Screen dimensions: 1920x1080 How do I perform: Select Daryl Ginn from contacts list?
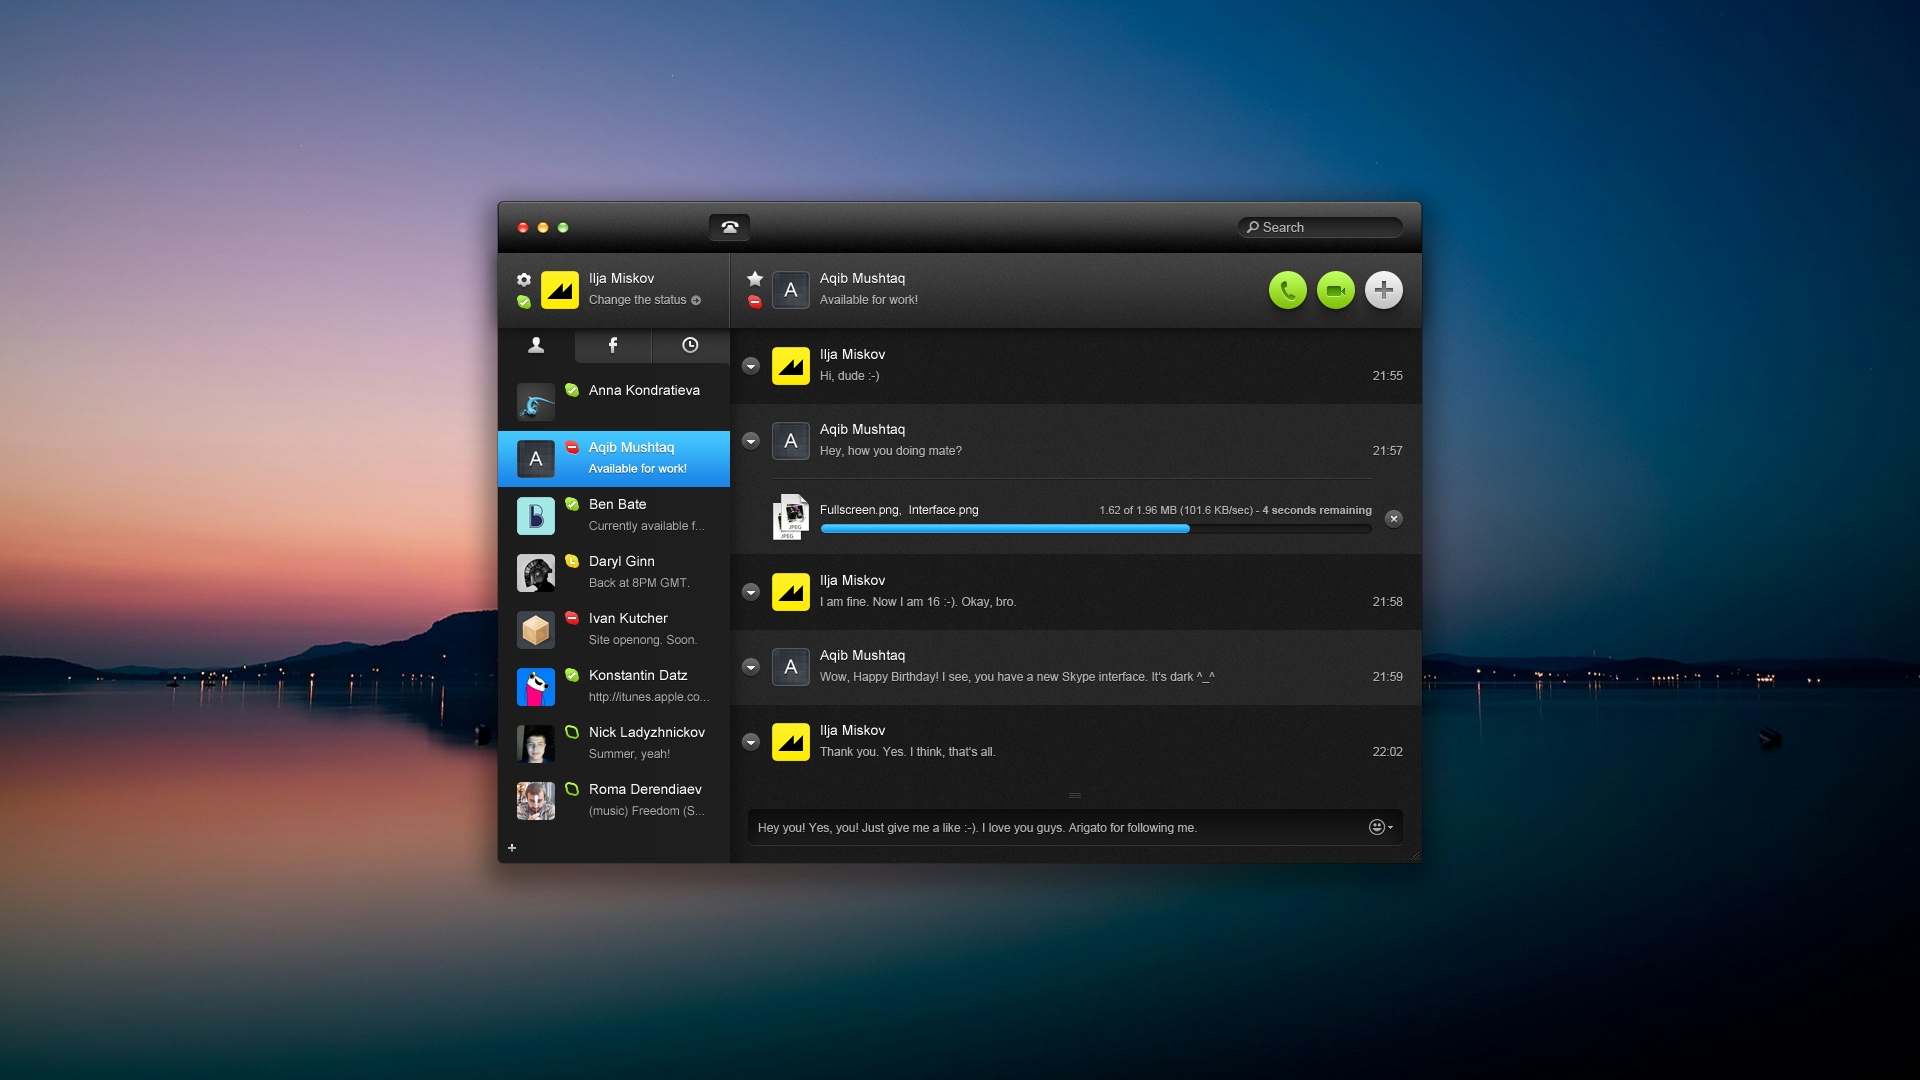coord(613,571)
